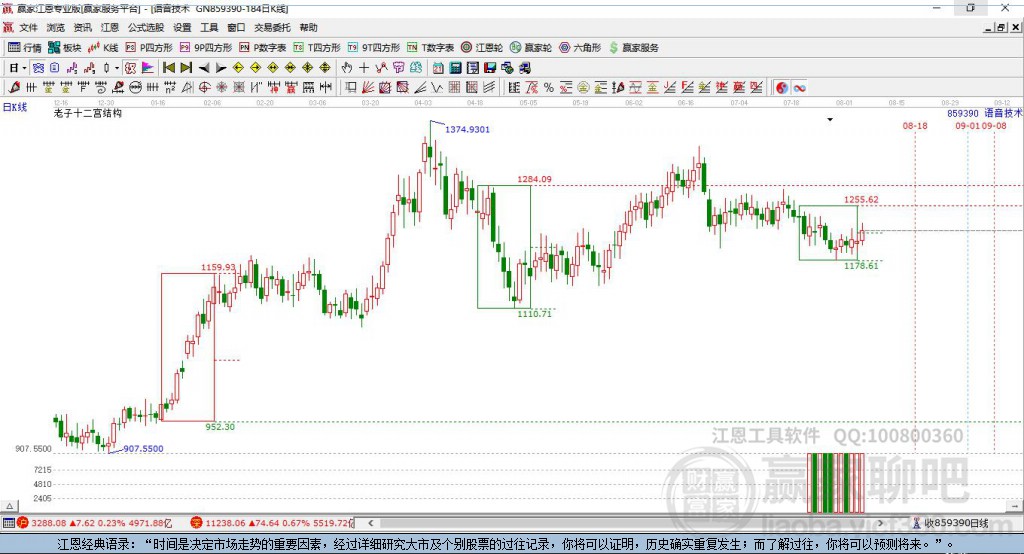
Task: Click the red target circle tool icon
Action: [203, 87]
